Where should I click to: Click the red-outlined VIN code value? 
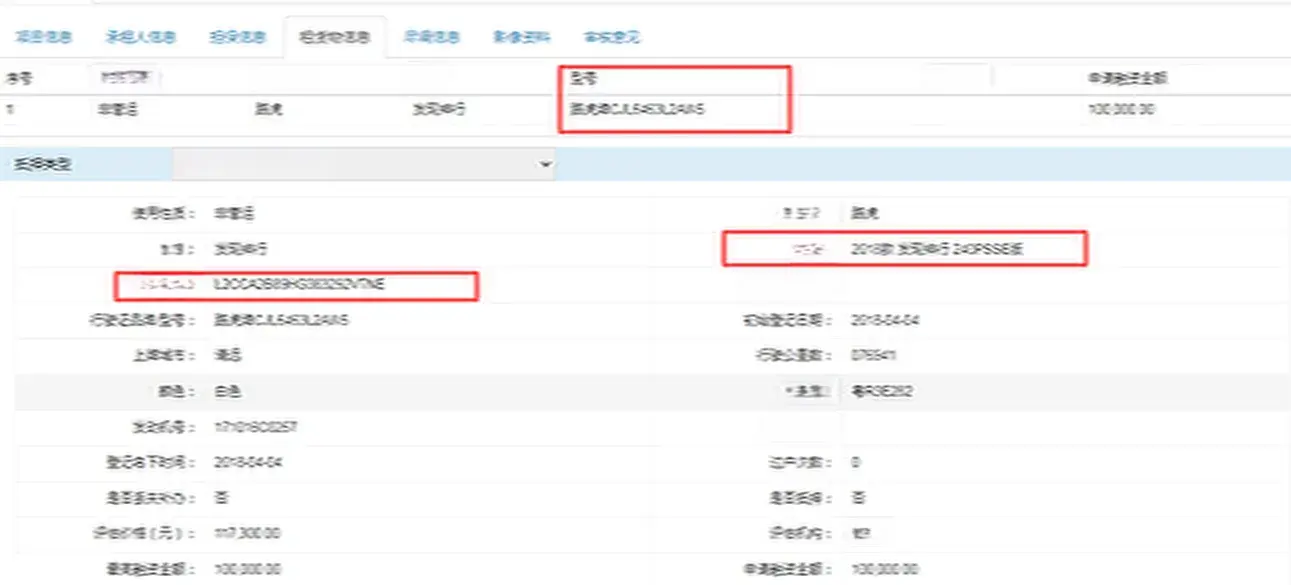click(x=299, y=285)
